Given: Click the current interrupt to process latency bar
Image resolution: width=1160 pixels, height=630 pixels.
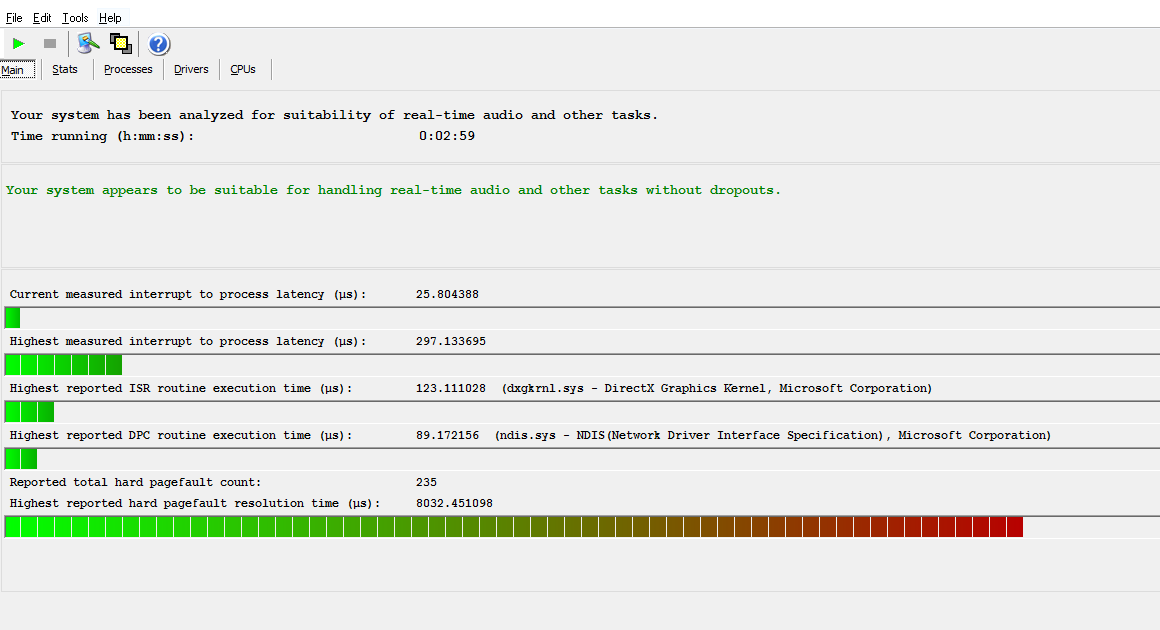Looking at the screenshot, I should coord(12,318).
